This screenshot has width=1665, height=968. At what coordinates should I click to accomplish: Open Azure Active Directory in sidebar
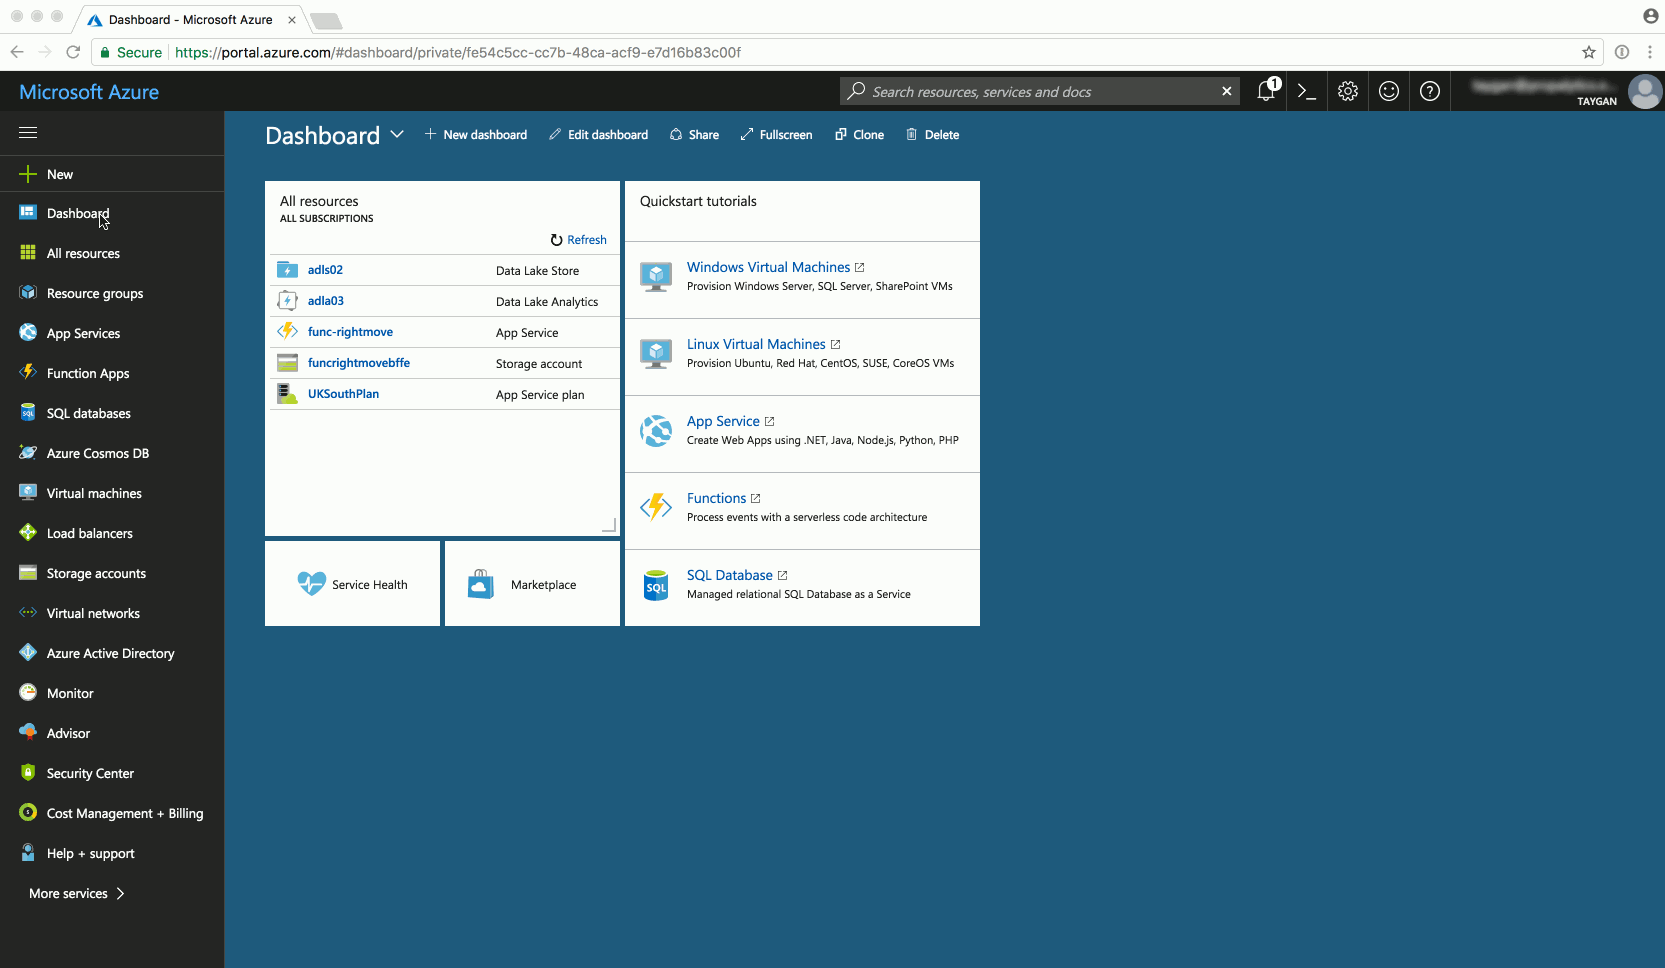(x=112, y=653)
